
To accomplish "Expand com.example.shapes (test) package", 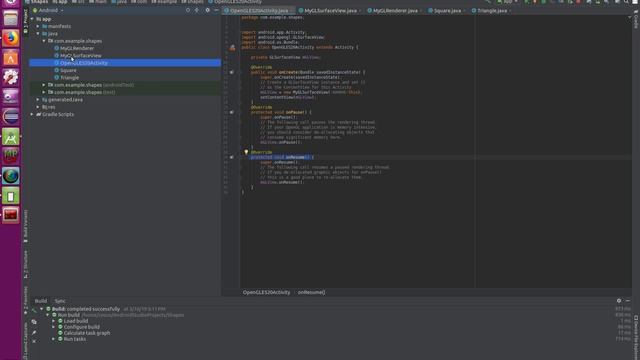I will tap(44, 92).
